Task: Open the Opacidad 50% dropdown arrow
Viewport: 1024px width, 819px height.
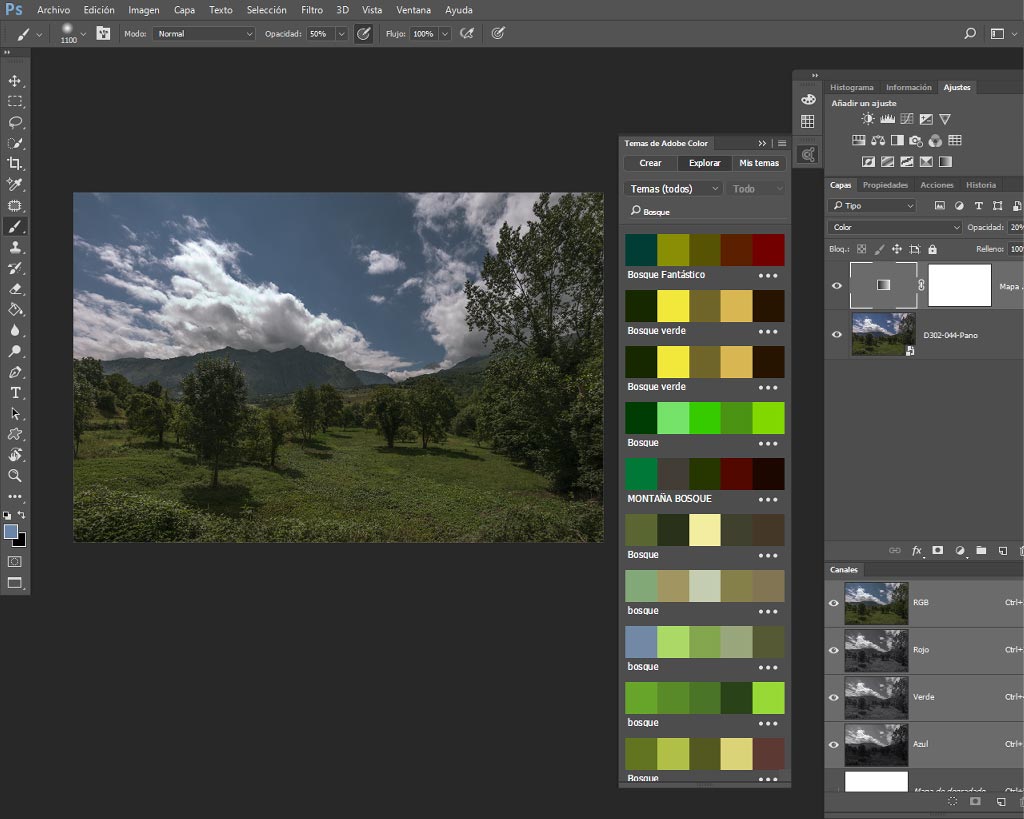Action: (341, 33)
